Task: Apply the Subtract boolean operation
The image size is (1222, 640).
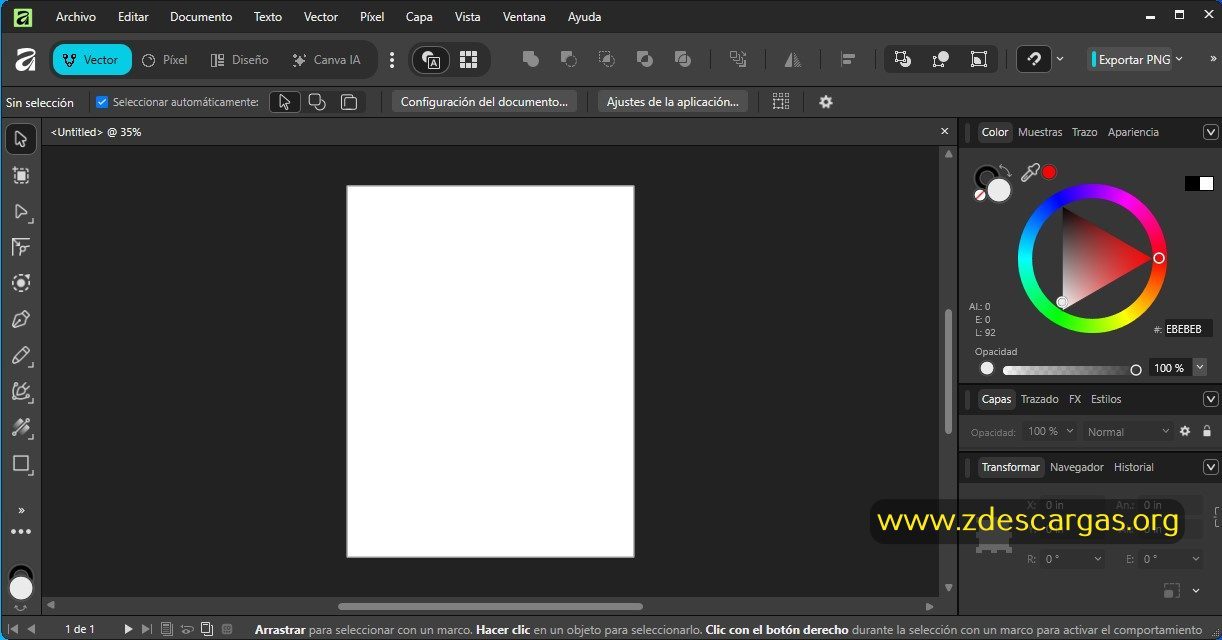Action: [568, 60]
